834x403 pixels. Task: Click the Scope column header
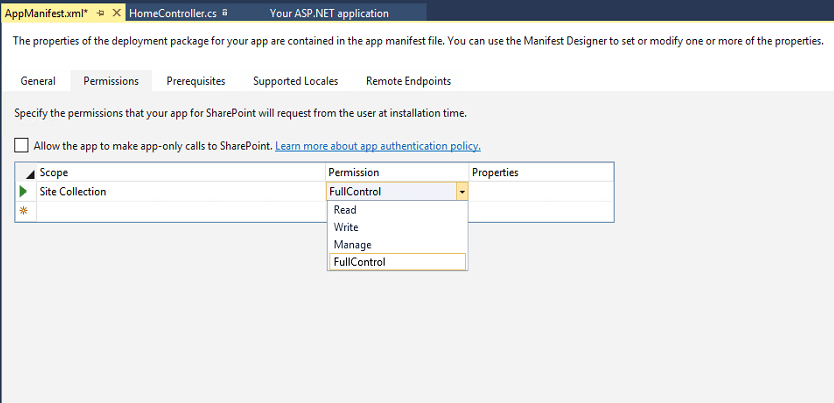click(x=181, y=172)
